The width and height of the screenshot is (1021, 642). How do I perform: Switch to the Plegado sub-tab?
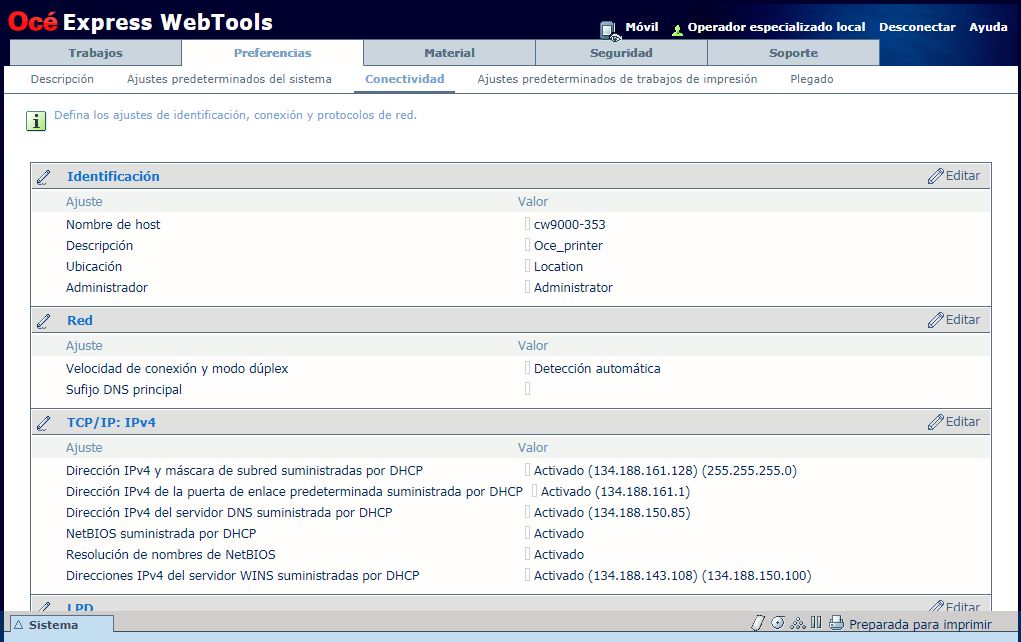click(811, 79)
